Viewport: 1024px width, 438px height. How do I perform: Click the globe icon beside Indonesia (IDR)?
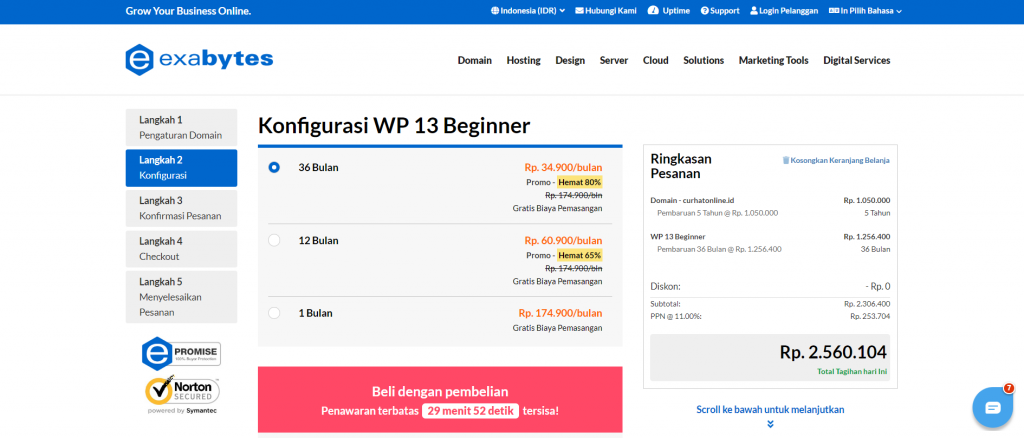(494, 11)
